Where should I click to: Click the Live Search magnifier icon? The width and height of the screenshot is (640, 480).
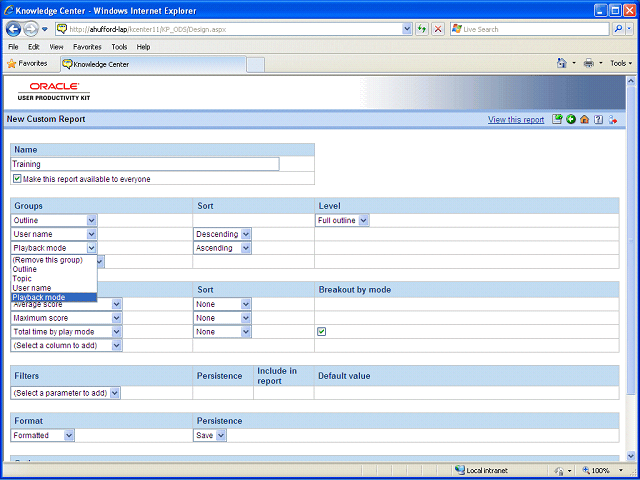point(619,29)
